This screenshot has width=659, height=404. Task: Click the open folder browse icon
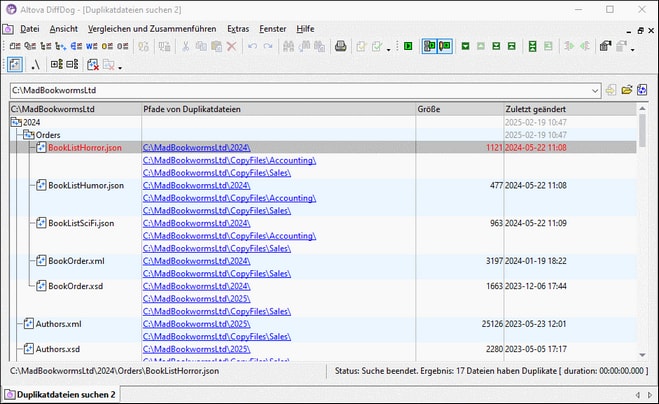click(x=626, y=90)
